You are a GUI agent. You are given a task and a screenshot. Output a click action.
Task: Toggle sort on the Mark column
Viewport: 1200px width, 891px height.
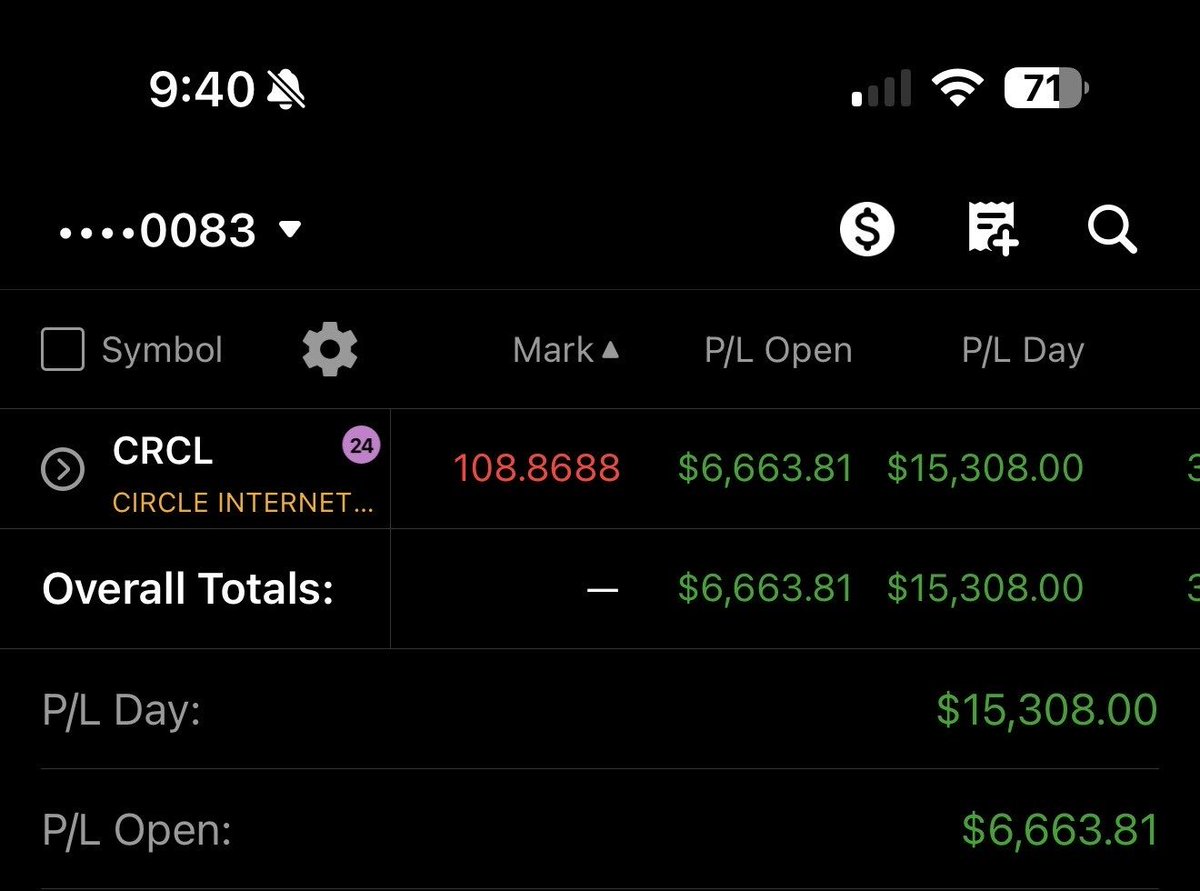[565, 350]
